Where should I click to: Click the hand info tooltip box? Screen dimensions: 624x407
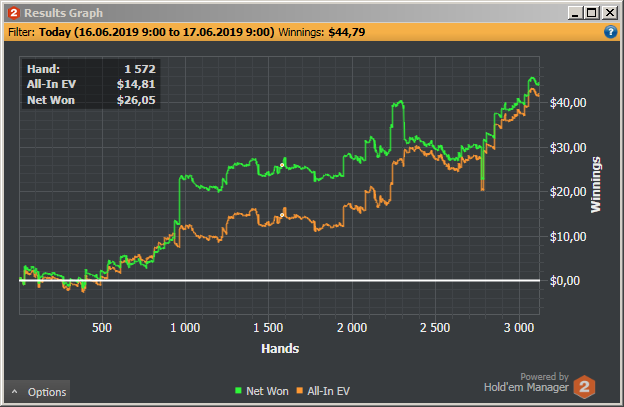[91, 84]
